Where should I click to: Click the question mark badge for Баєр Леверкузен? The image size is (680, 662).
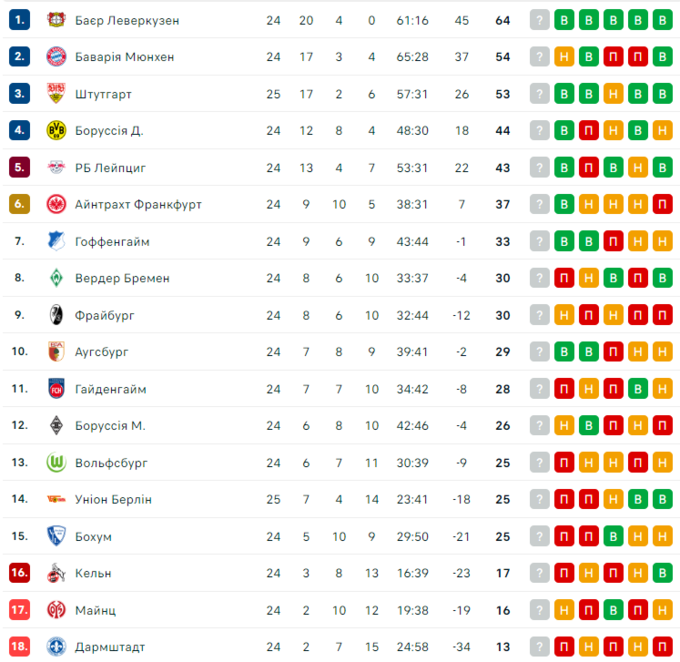point(540,20)
